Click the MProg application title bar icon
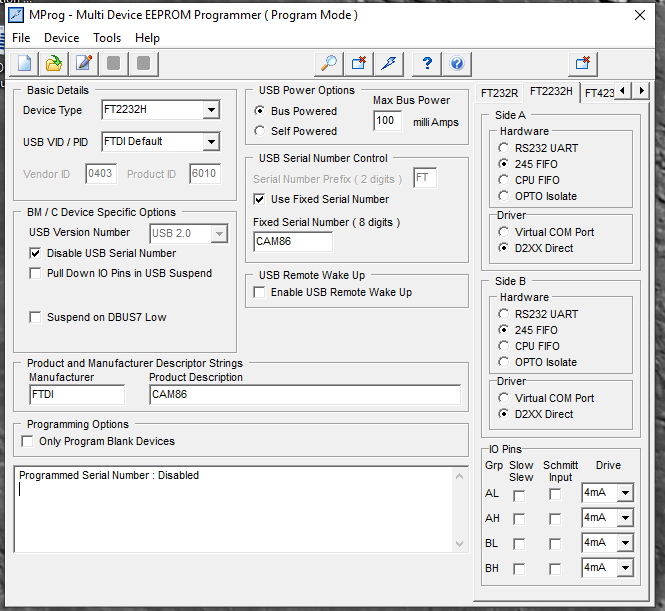The height and width of the screenshot is (611, 665). pyautogui.click(x=16, y=15)
